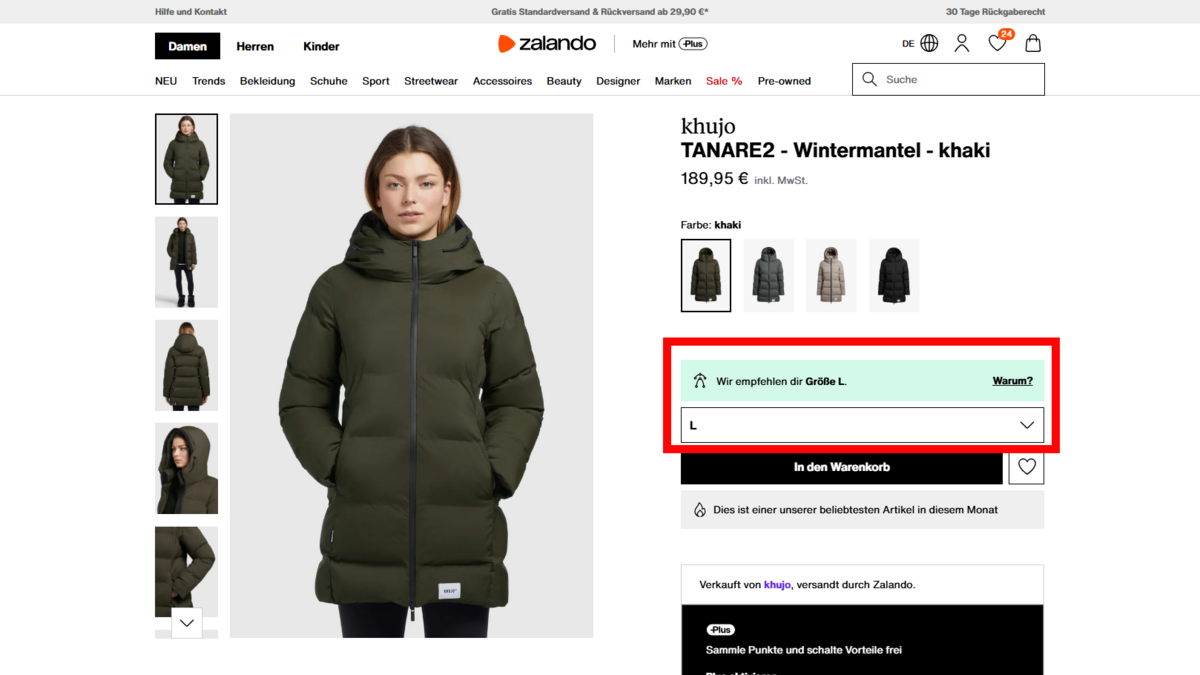Open the shopping bag icon
The image size is (1200, 675).
click(x=1033, y=44)
